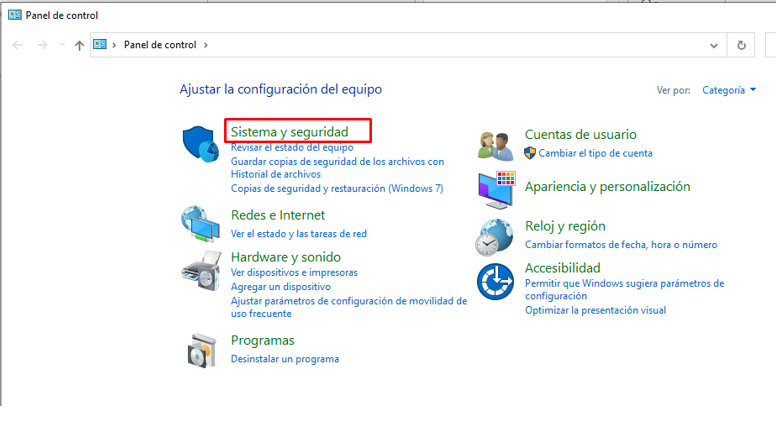Screen dimensions: 776x423
Task: Click the Hardware y sonido printer icon
Action: point(201,269)
